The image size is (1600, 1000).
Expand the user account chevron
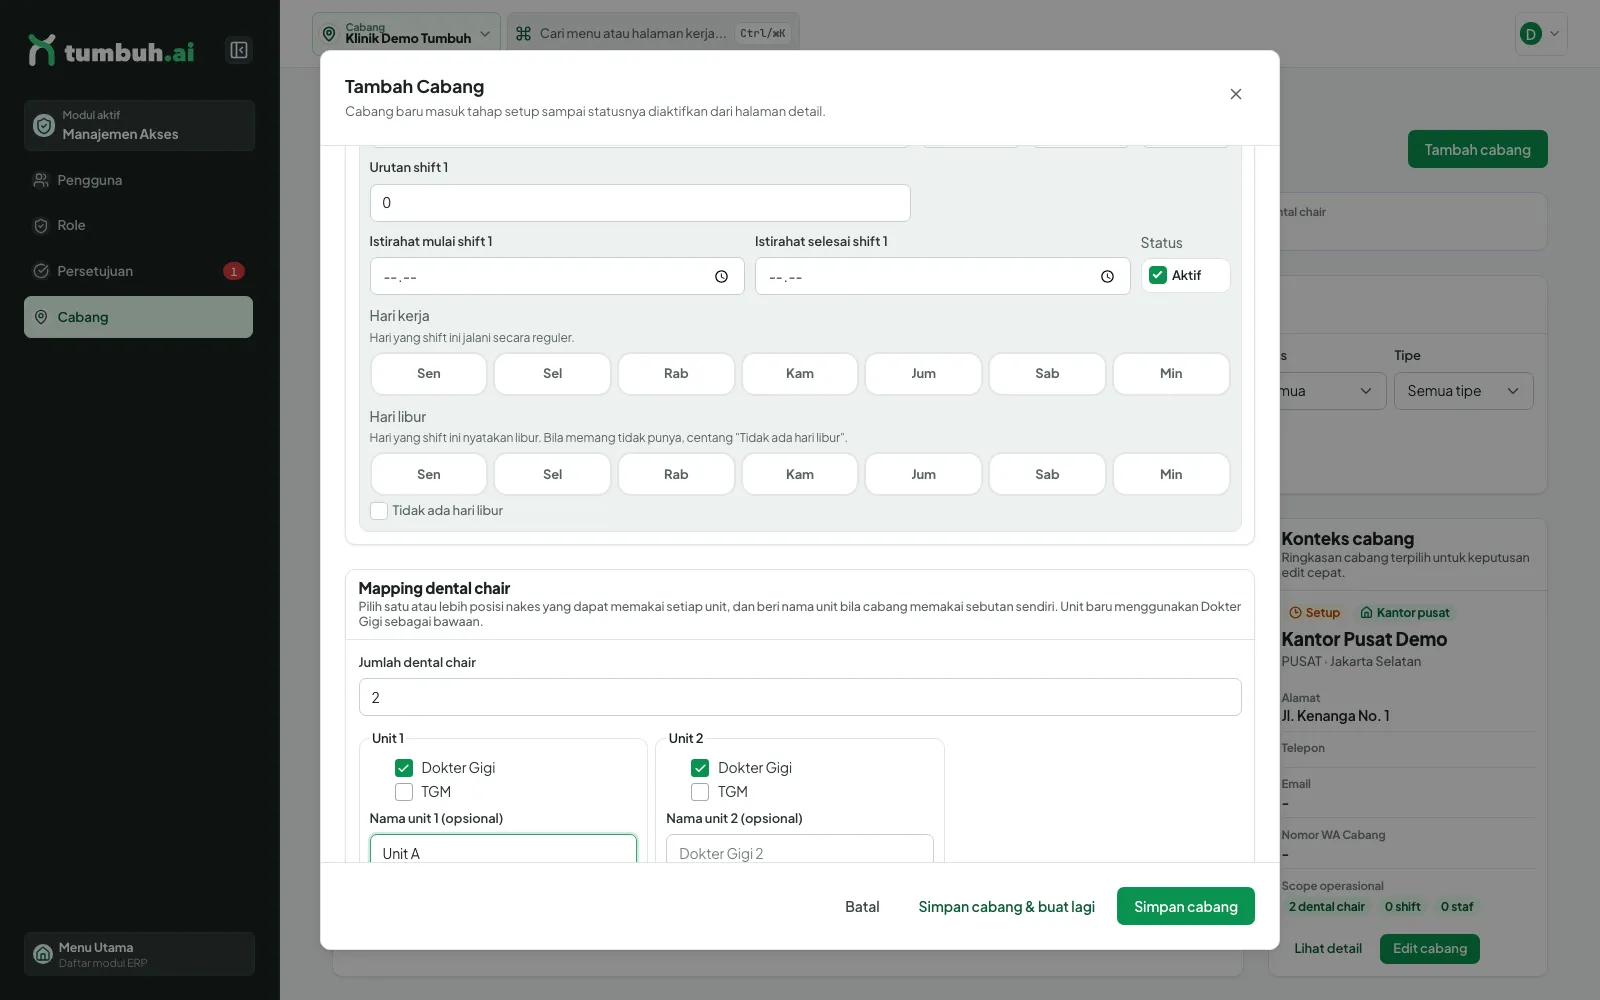1554,34
